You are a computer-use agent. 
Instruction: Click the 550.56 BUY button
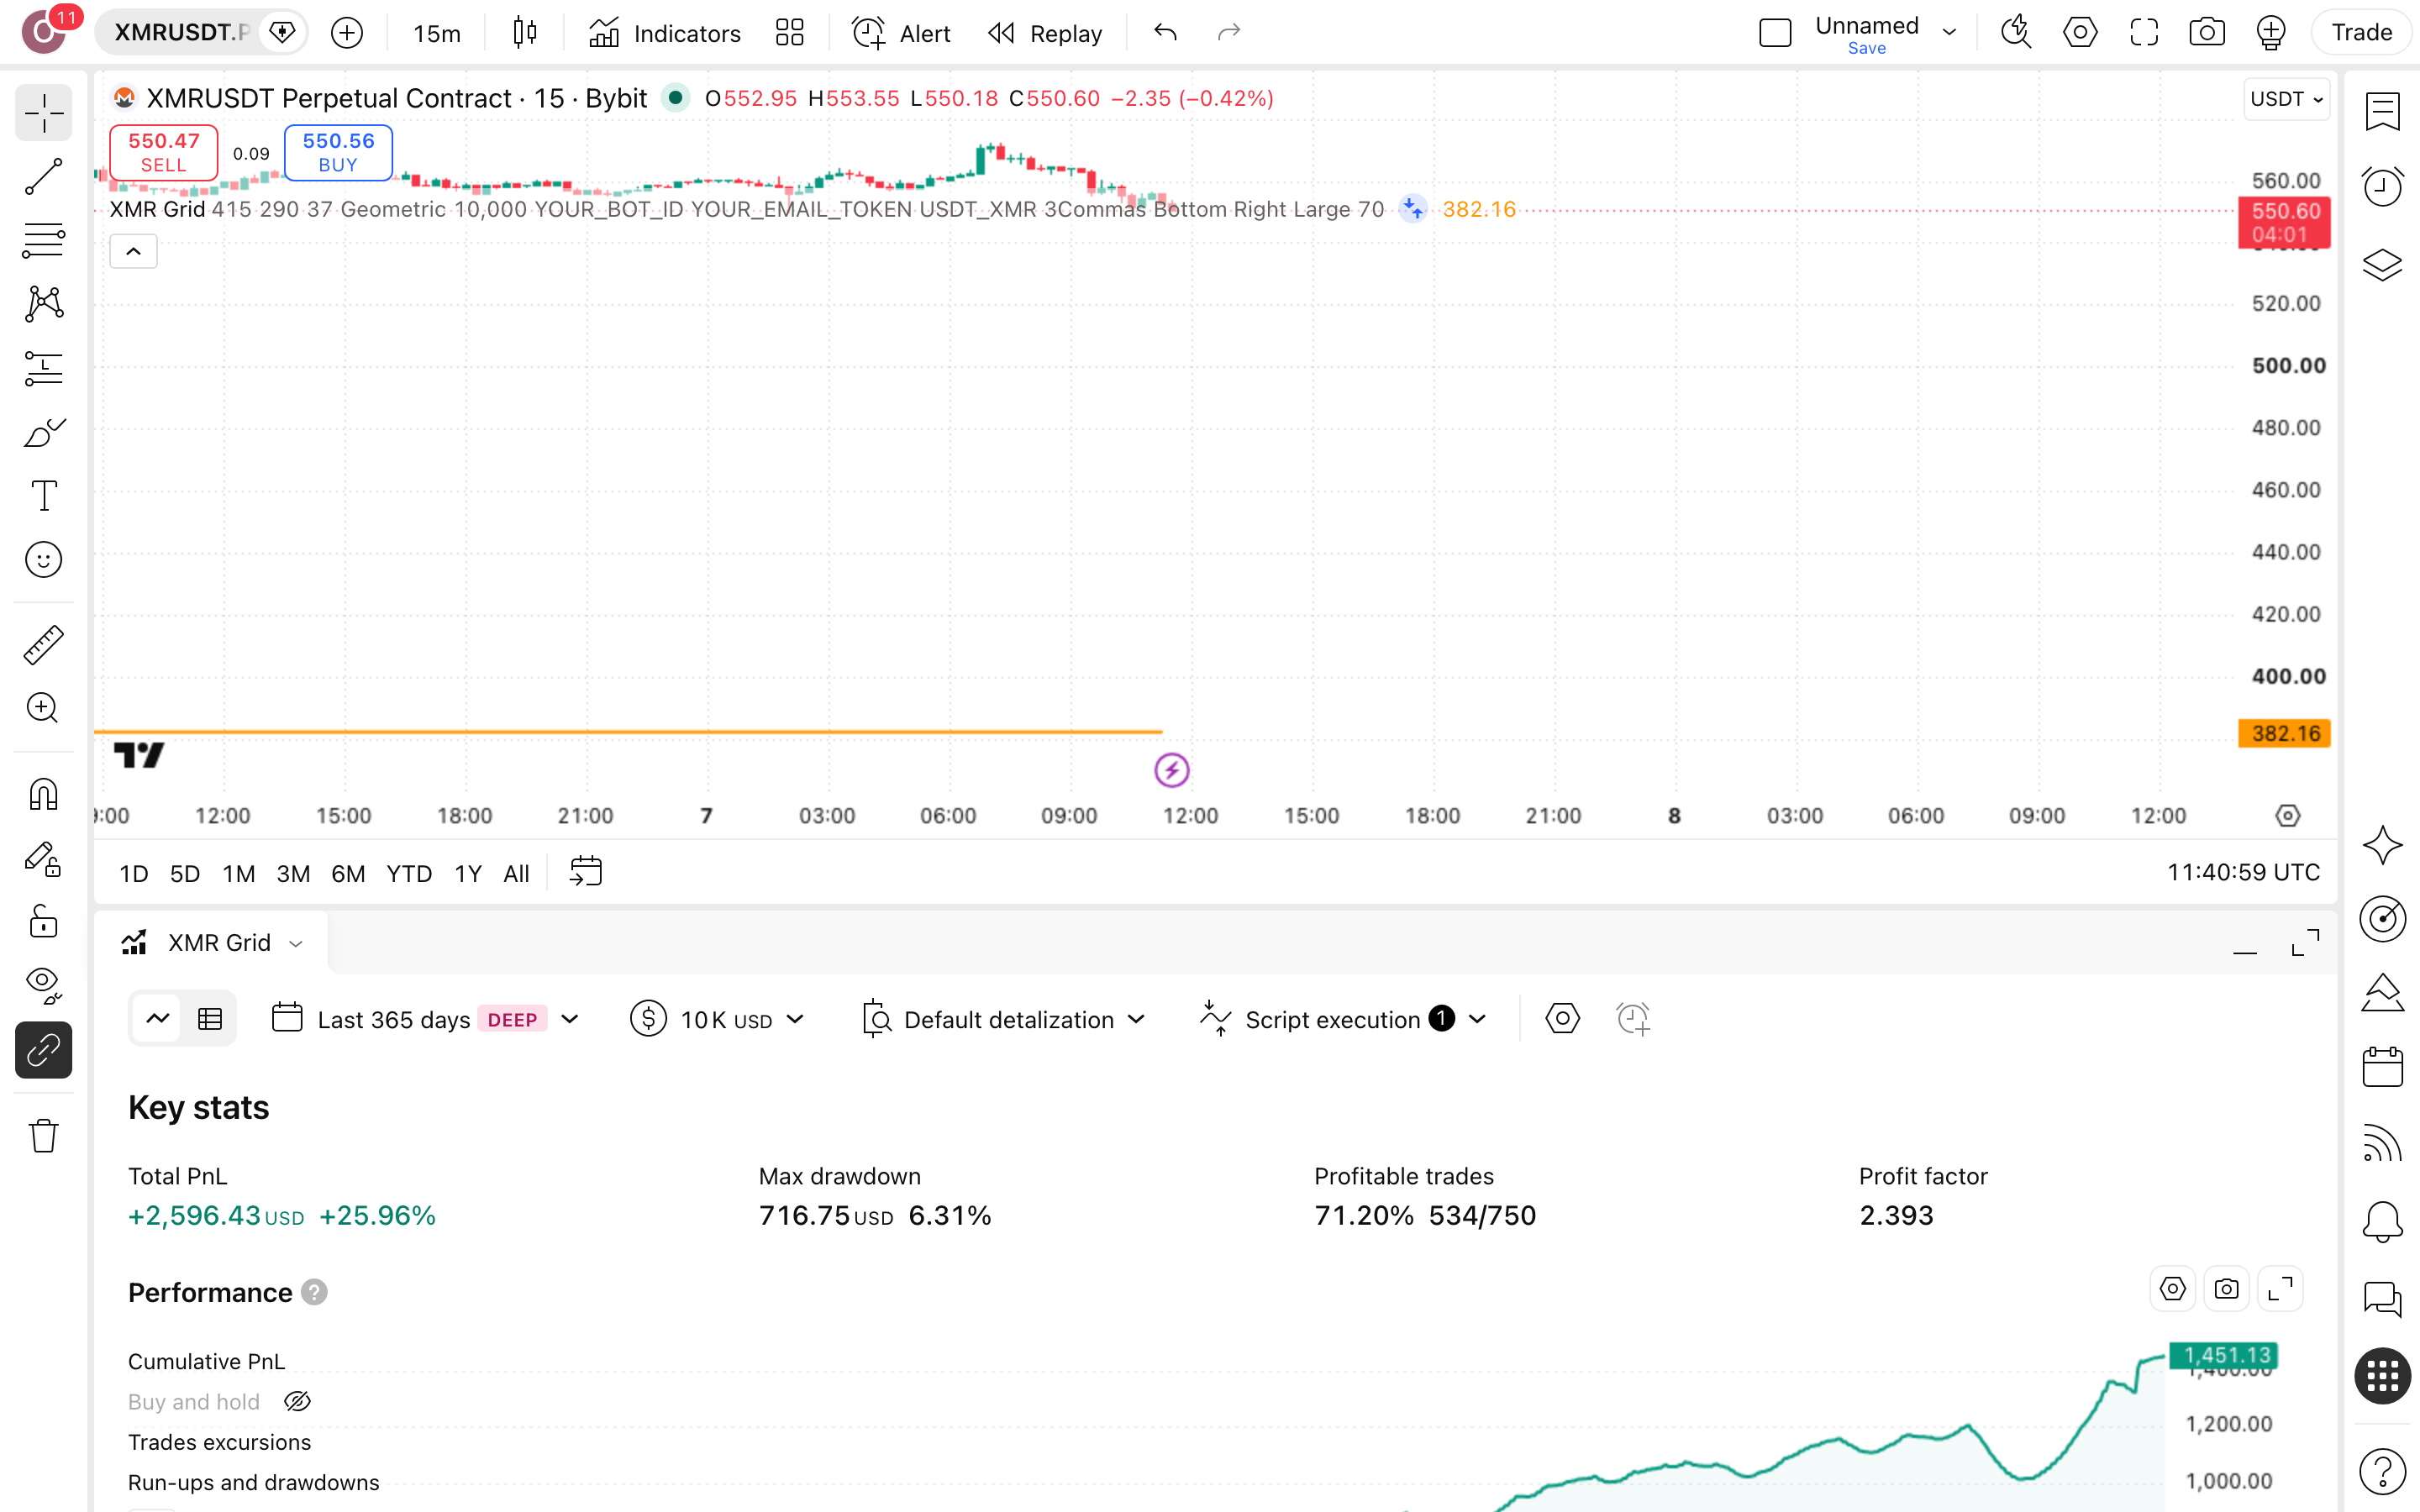point(338,153)
